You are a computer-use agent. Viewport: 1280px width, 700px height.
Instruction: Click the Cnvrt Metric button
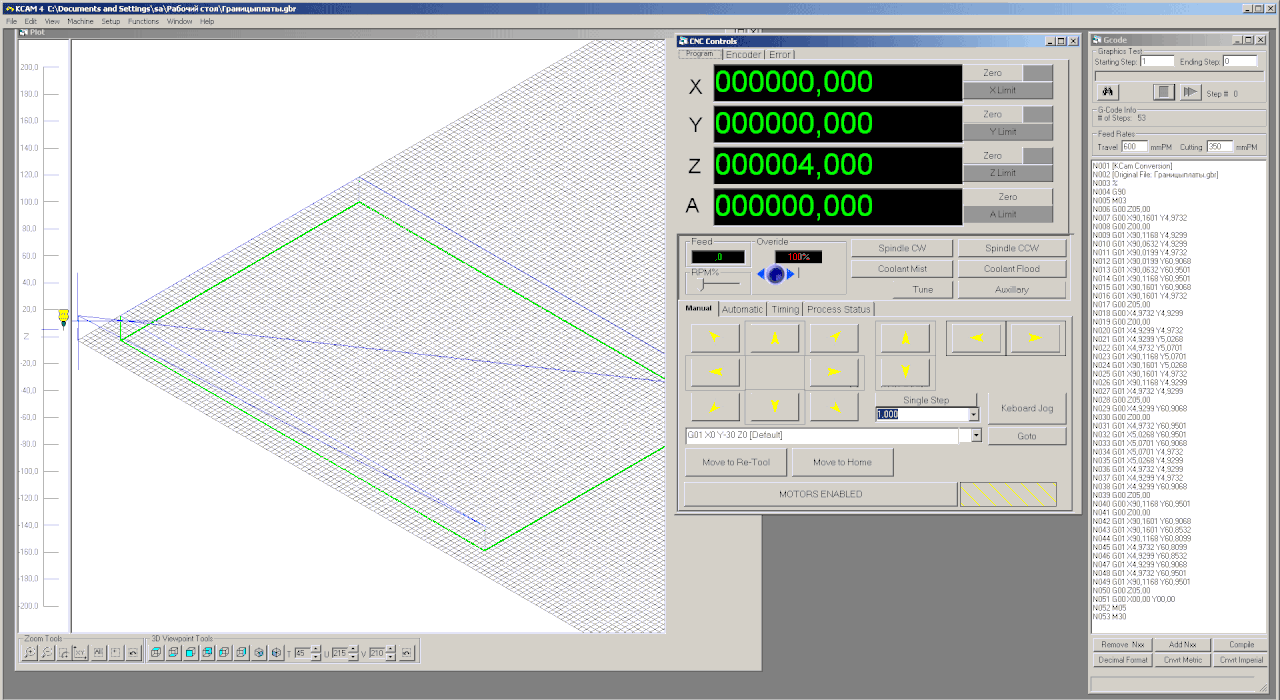tap(1183, 660)
